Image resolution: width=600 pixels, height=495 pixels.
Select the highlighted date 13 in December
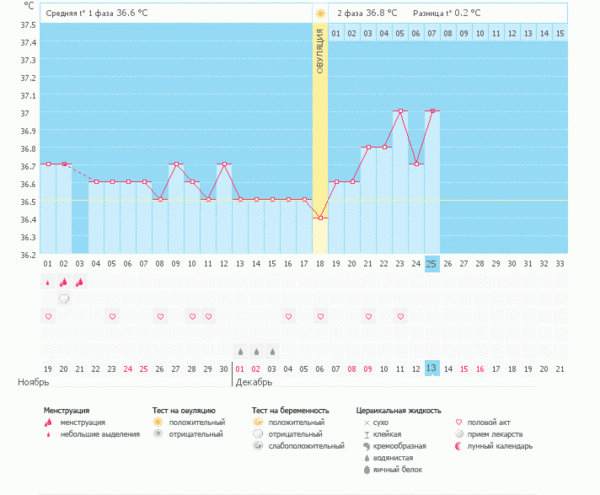tap(432, 368)
